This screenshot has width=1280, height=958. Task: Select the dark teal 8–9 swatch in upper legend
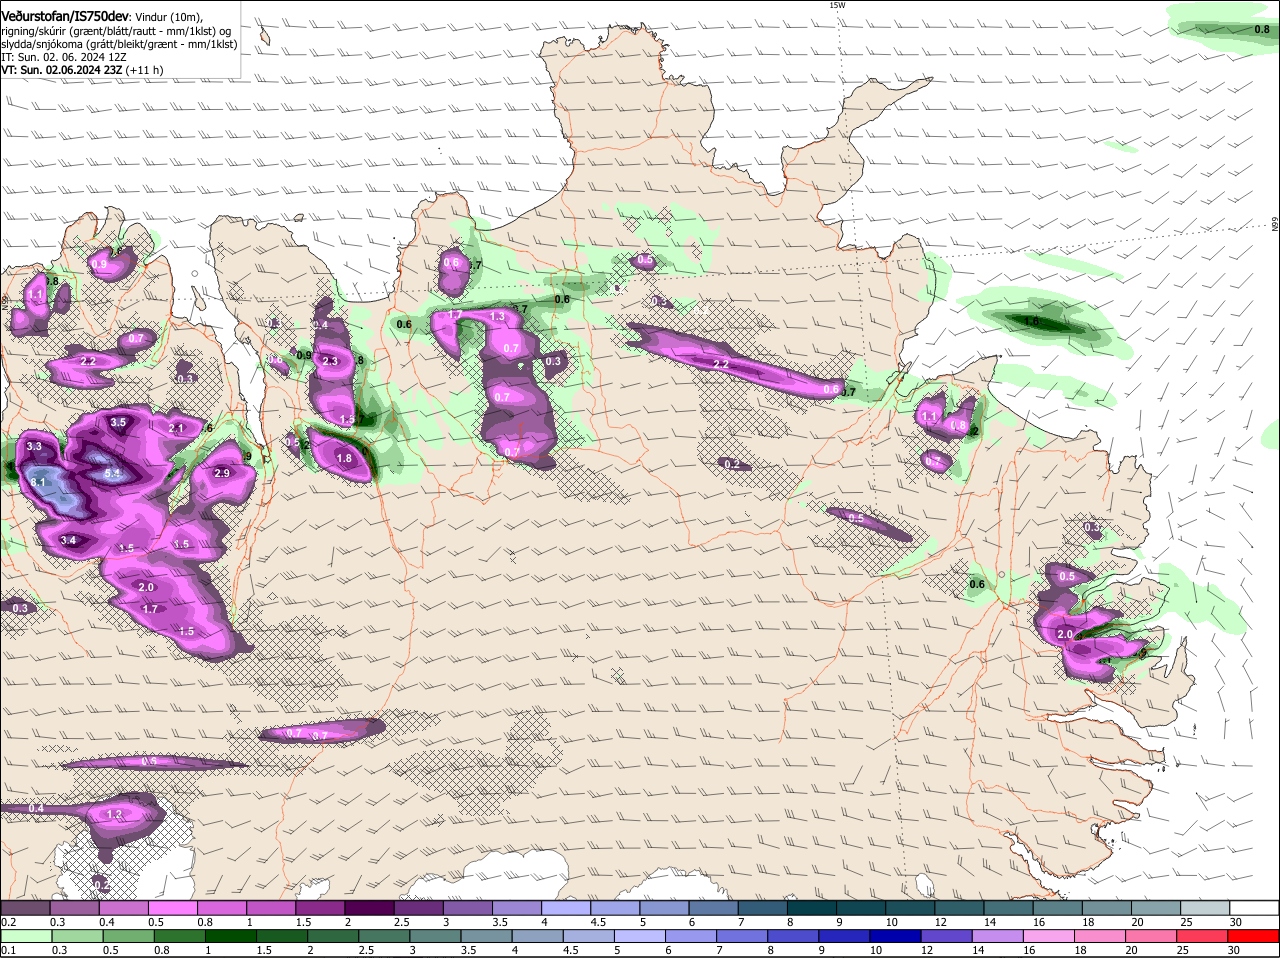click(x=813, y=908)
